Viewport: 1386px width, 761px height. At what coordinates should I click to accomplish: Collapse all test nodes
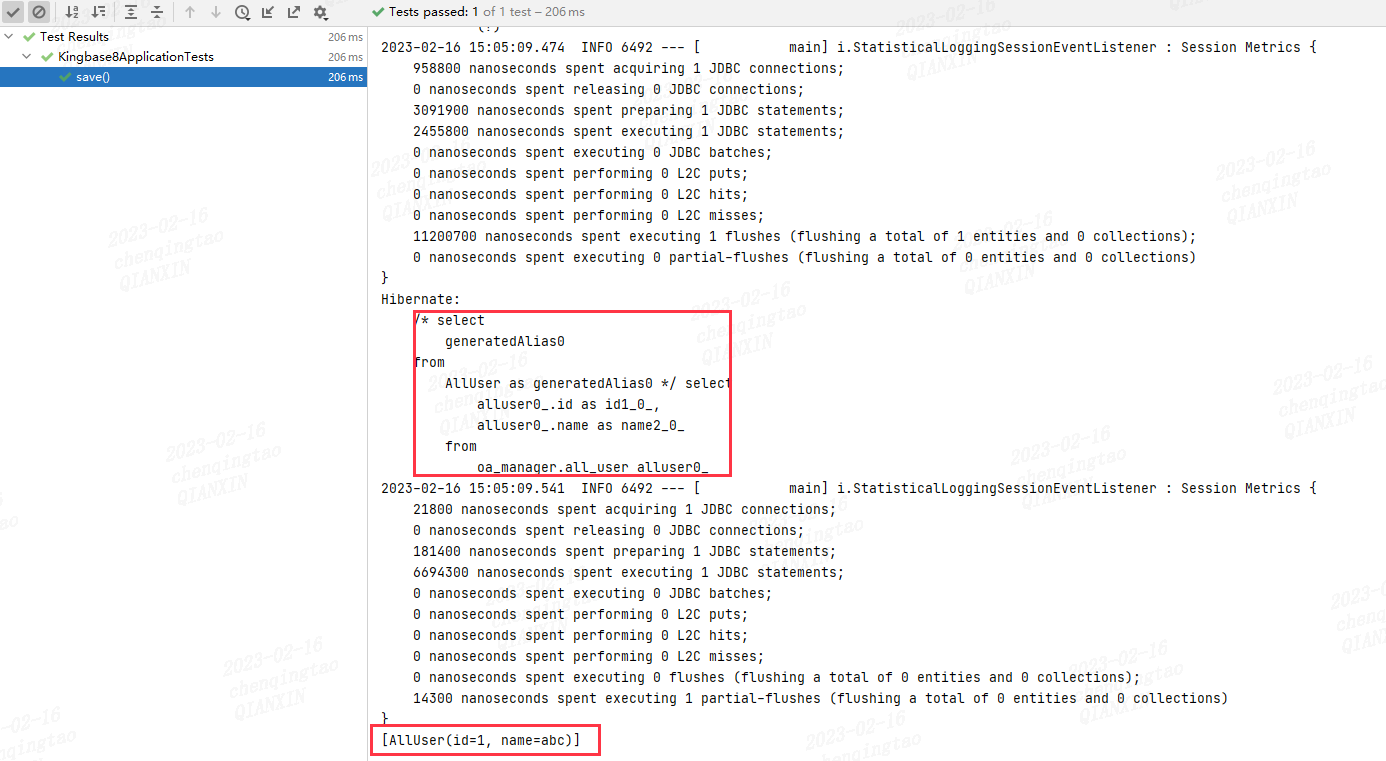coord(157,12)
